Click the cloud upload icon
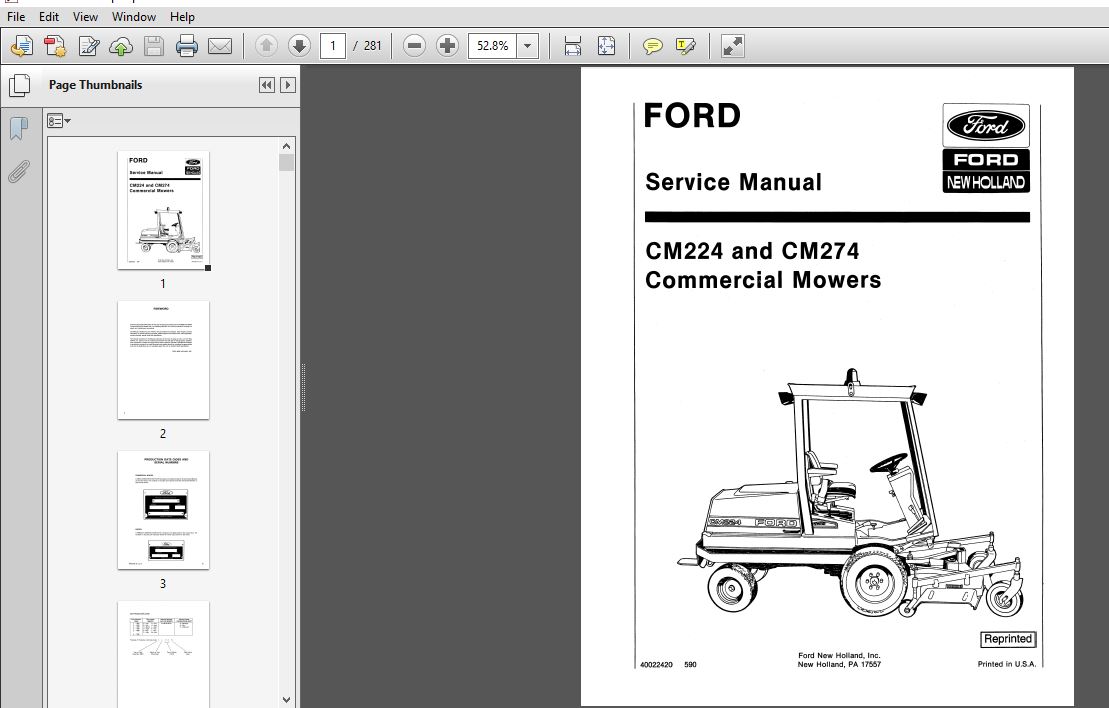 click(121, 47)
